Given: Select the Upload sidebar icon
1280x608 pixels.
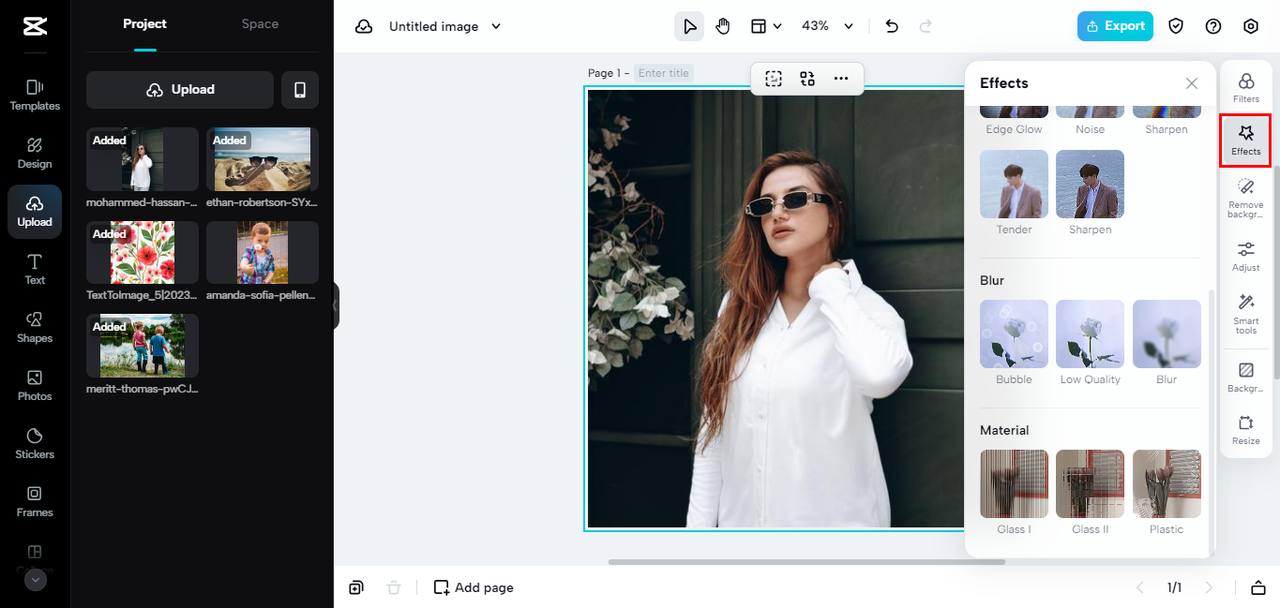Looking at the screenshot, I should point(35,211).
